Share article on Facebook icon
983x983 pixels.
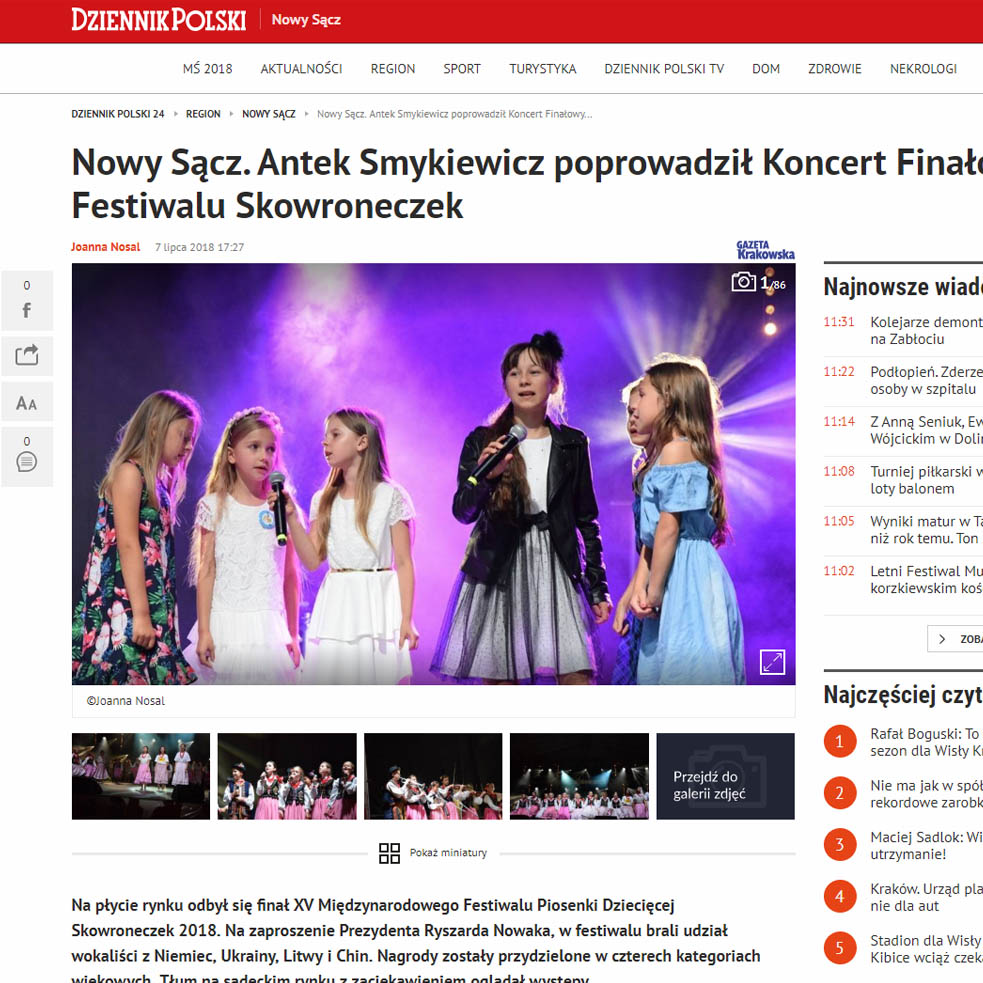(26, 301)
